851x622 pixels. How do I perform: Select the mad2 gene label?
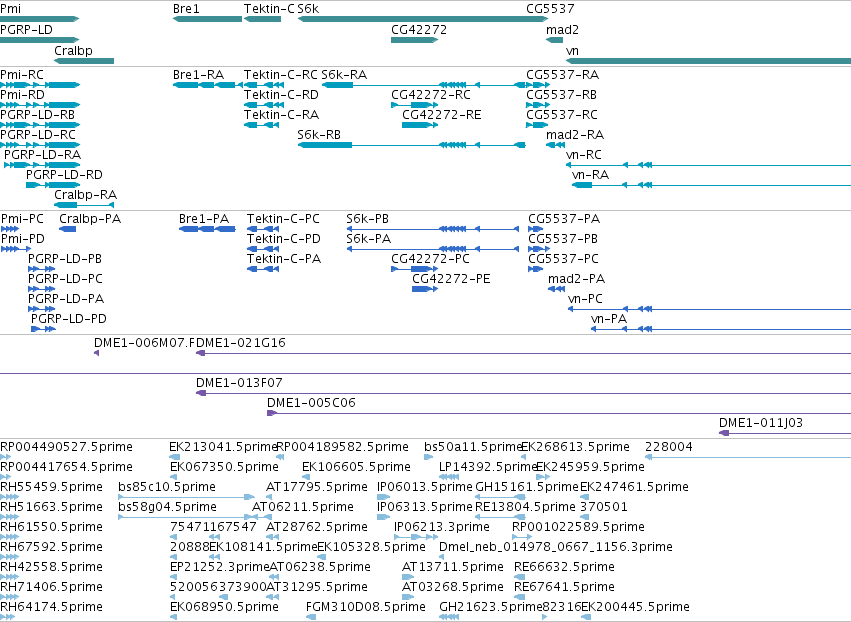pyautogui.click(x=562, y=30)
